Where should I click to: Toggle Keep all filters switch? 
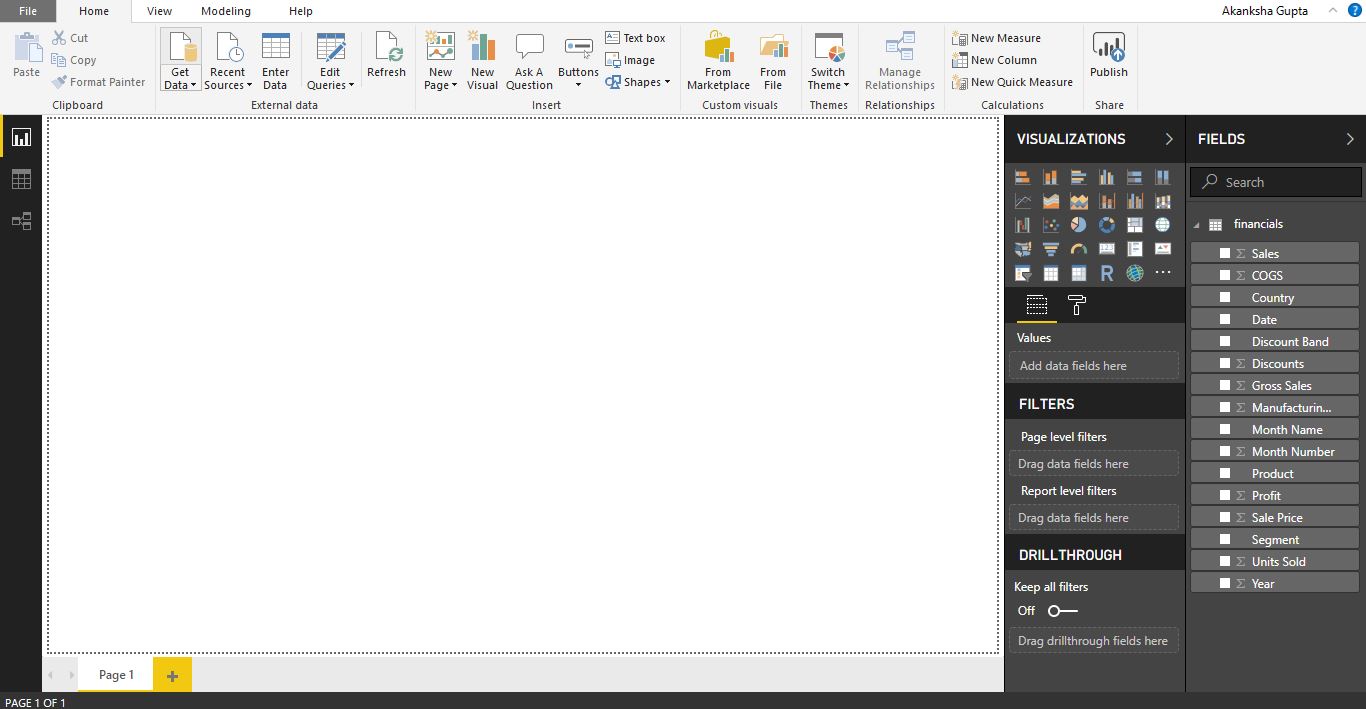point(1062,610)
